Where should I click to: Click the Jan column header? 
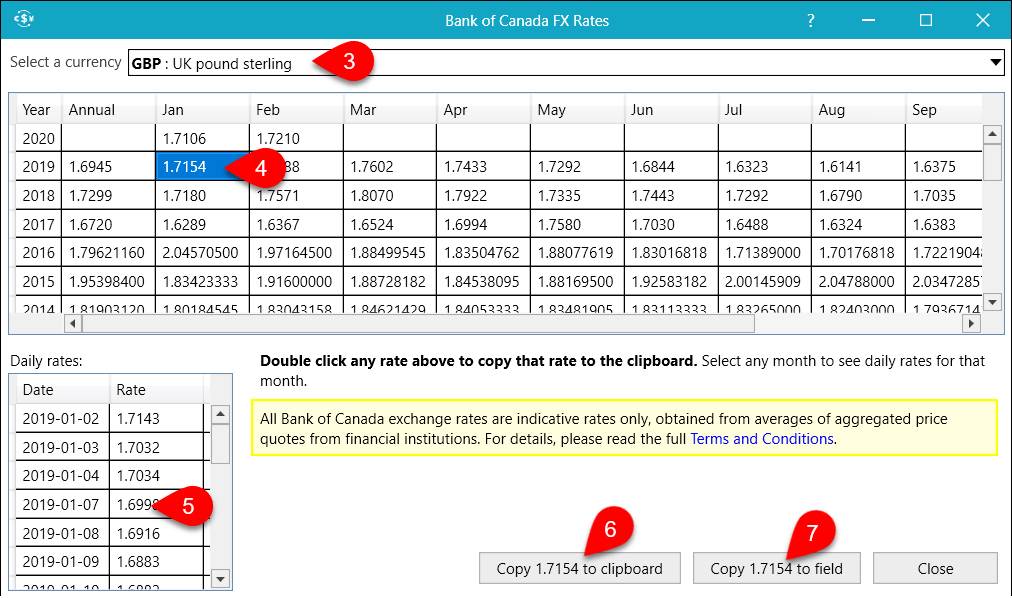(203, 110)
